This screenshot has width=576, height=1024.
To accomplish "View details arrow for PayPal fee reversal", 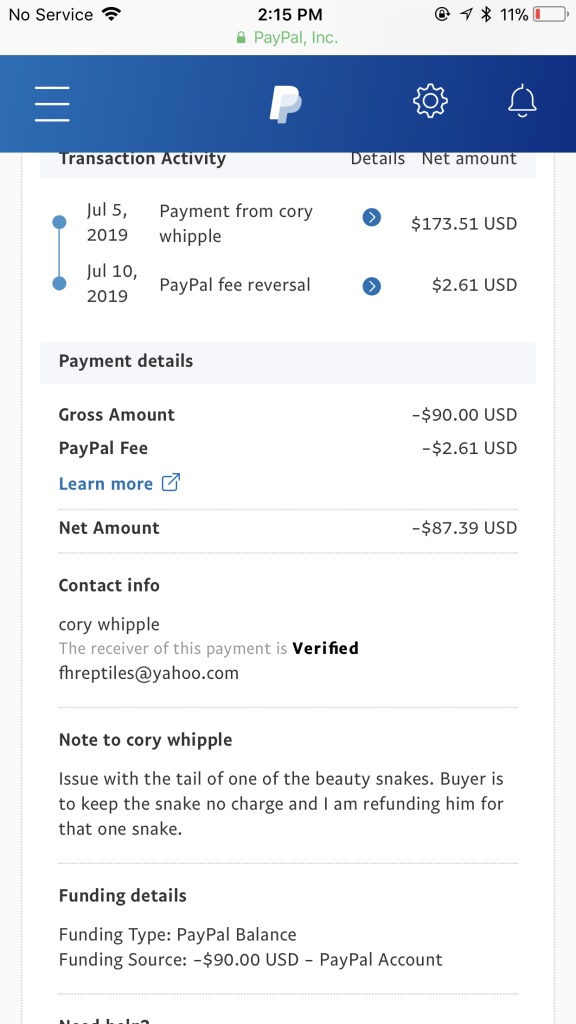I will point(372,286).
